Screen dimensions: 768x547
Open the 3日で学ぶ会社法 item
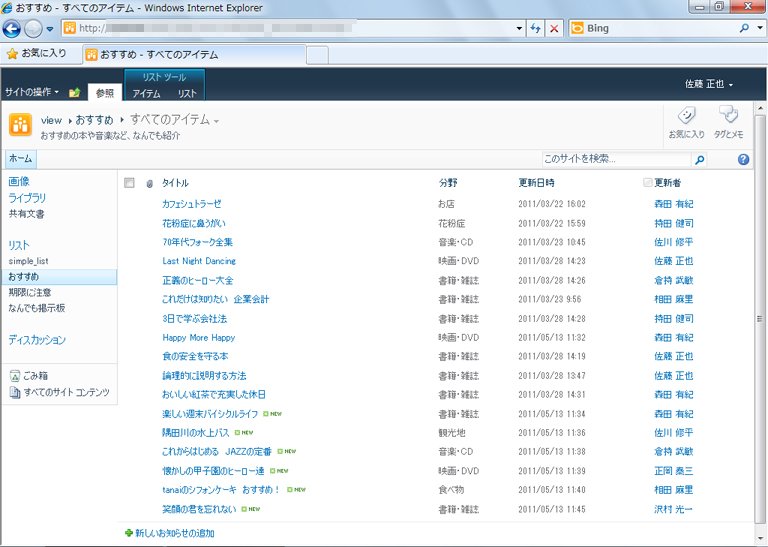194,319
